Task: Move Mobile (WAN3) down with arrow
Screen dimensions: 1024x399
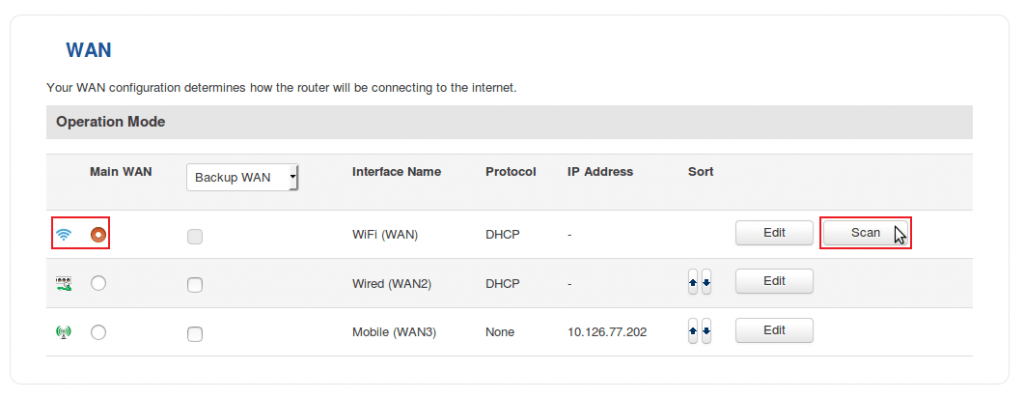Action: (x=706, y=331)
